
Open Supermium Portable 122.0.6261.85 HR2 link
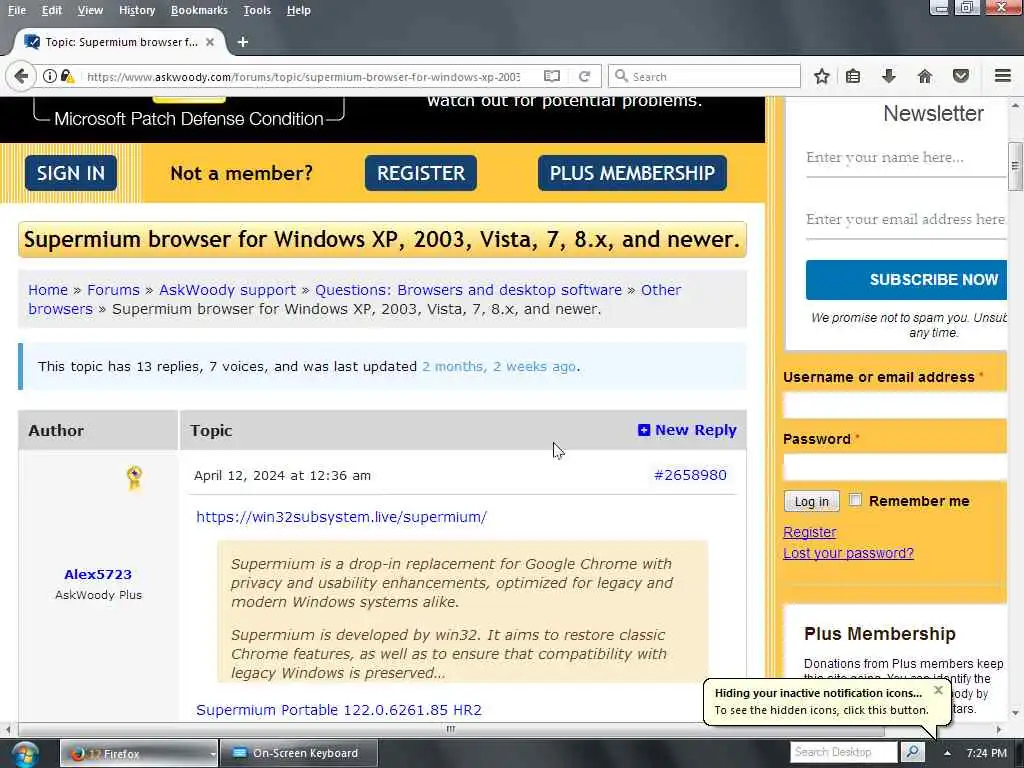(x=339, y=710)
